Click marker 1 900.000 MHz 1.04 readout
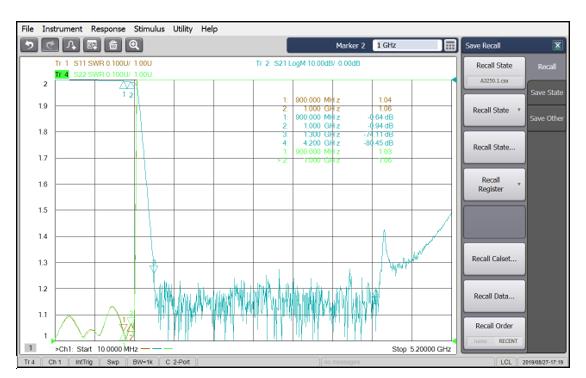This screenshot has height=378, width=586. [337, 100]
